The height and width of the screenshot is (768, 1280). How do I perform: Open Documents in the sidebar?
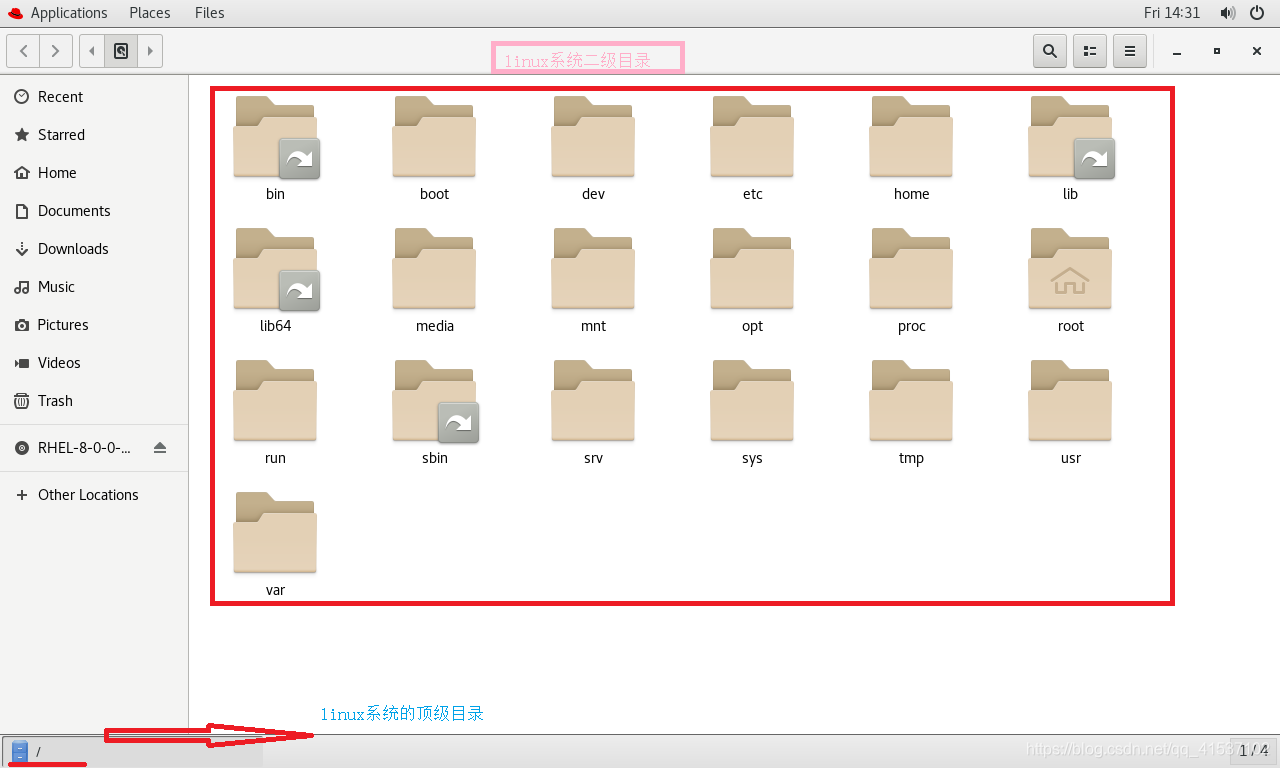[94, 211]
